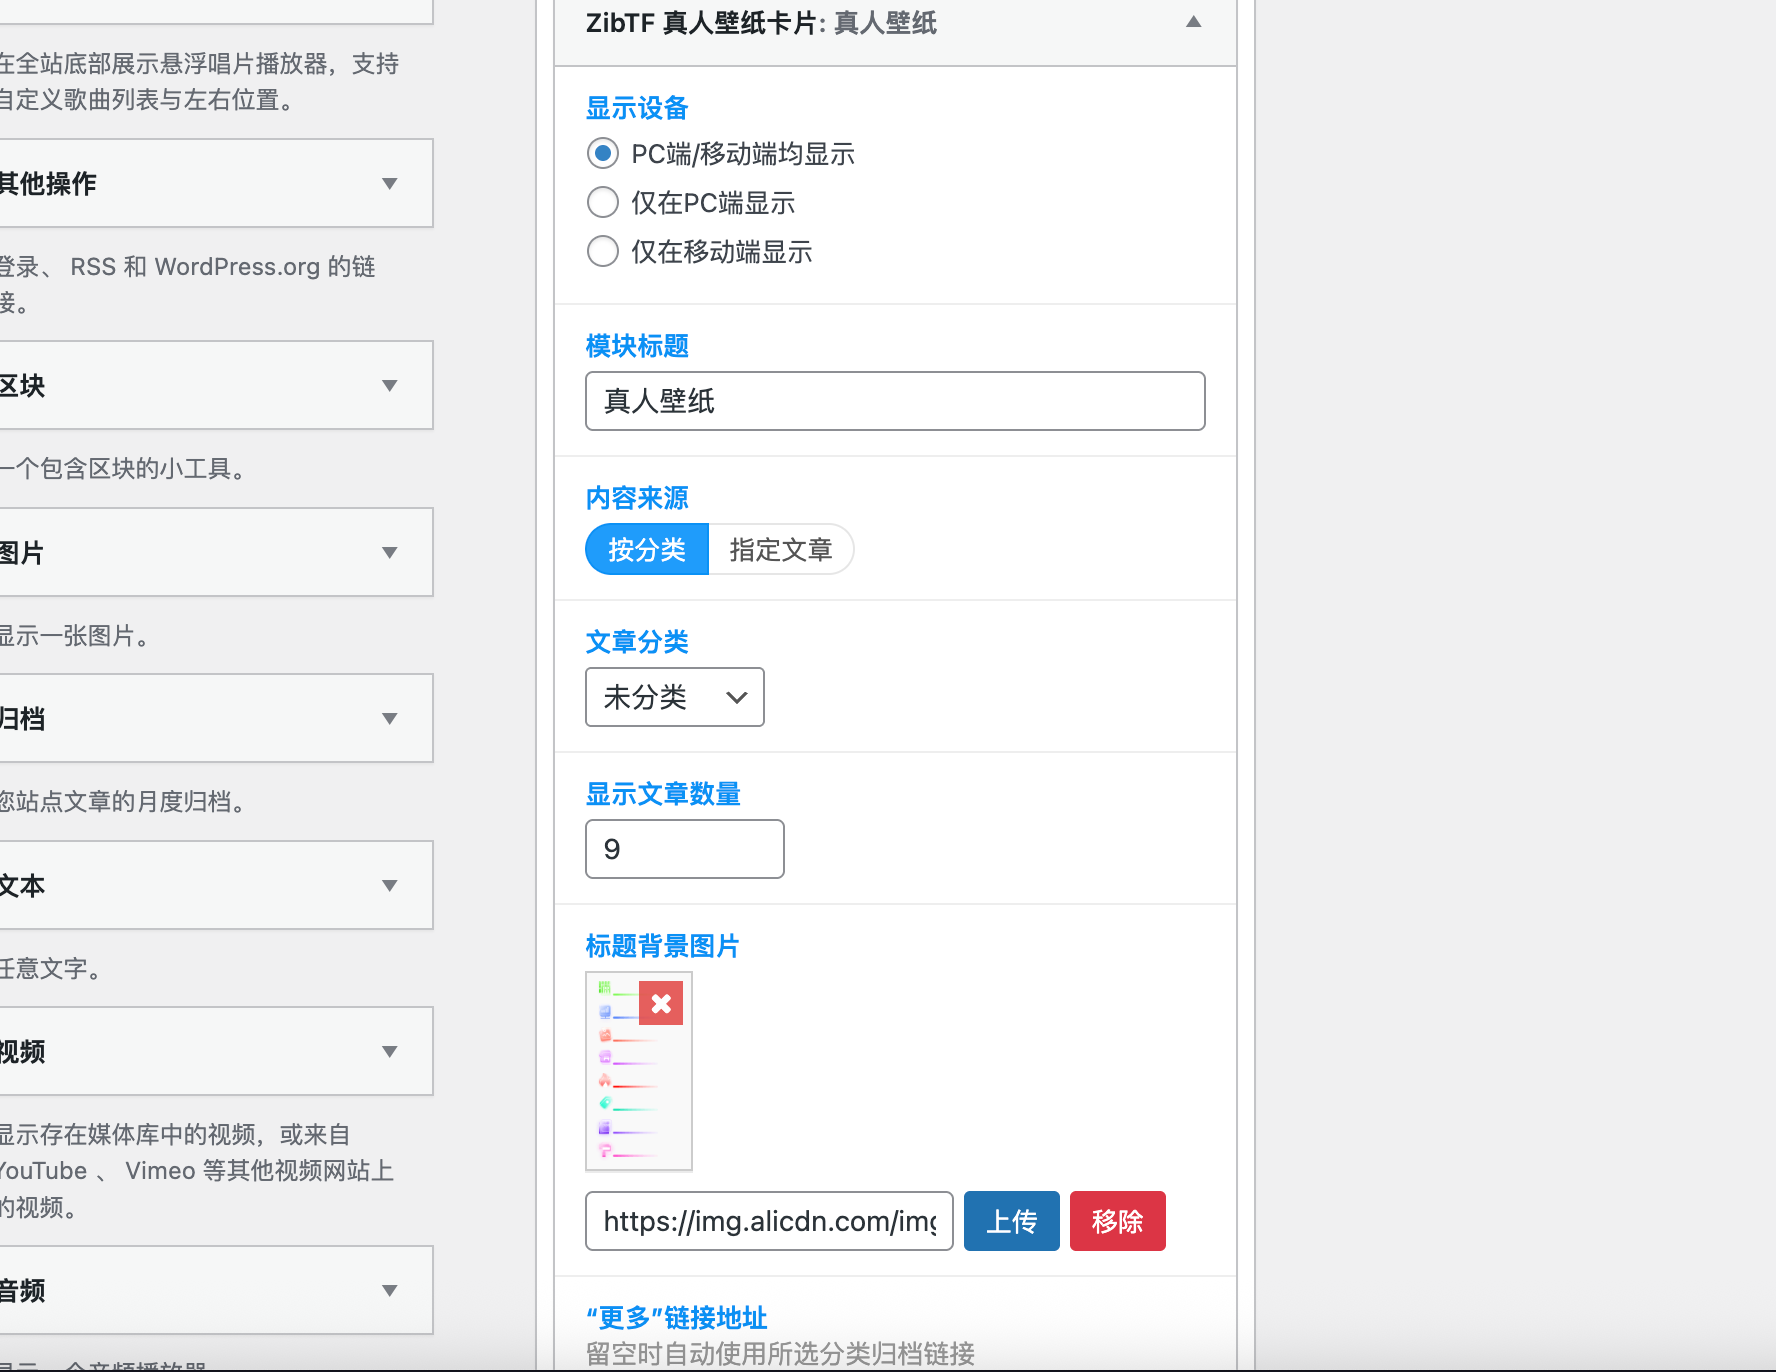Screen dimensions: 1776x1372
Task: Collapse the ZibTF 真人壁纸卡片 panel
Action: tap(1193, 21)
